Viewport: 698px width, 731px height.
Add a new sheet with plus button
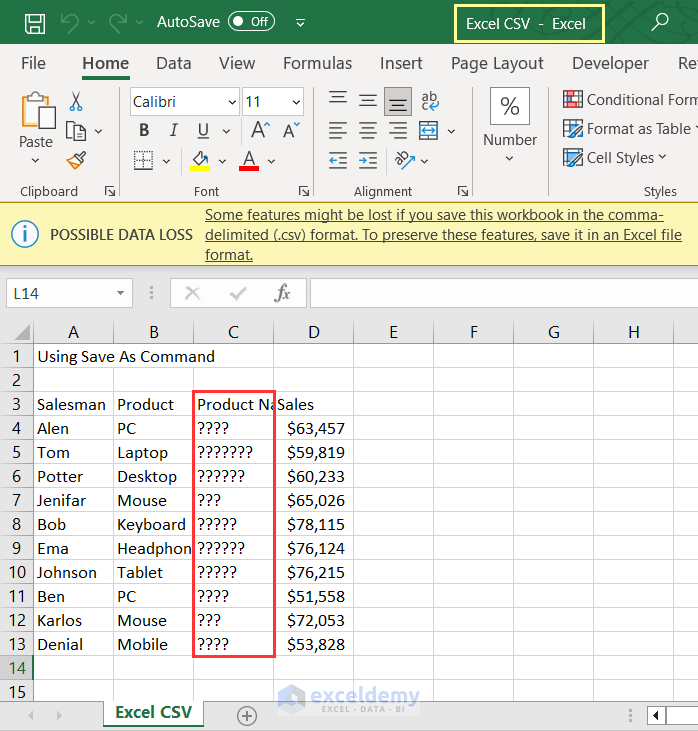pos(247,716)
